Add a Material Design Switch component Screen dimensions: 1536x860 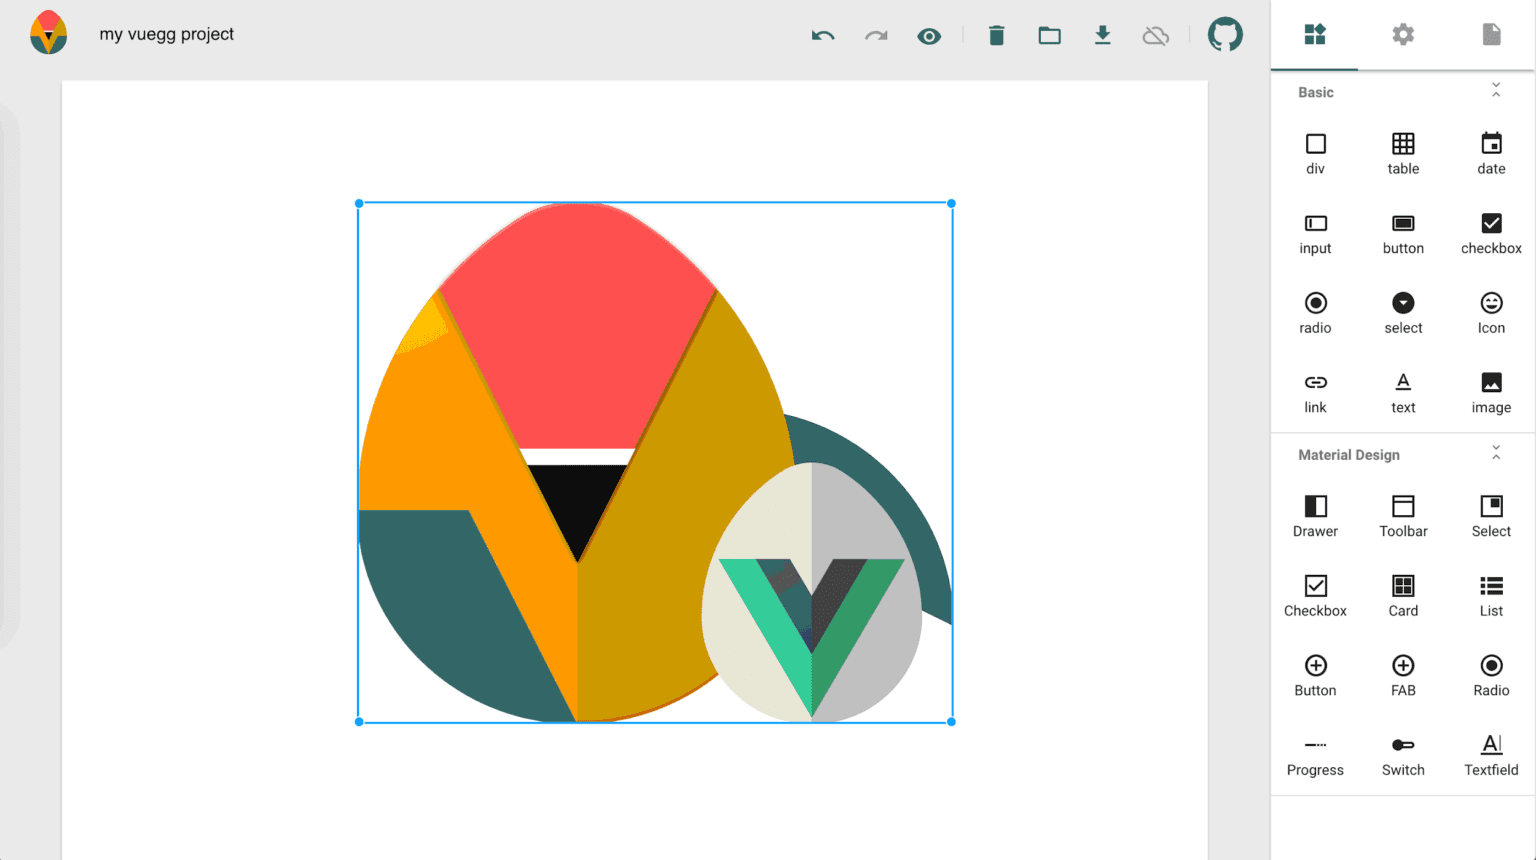pyautogui.click(x=1403, y=754)
